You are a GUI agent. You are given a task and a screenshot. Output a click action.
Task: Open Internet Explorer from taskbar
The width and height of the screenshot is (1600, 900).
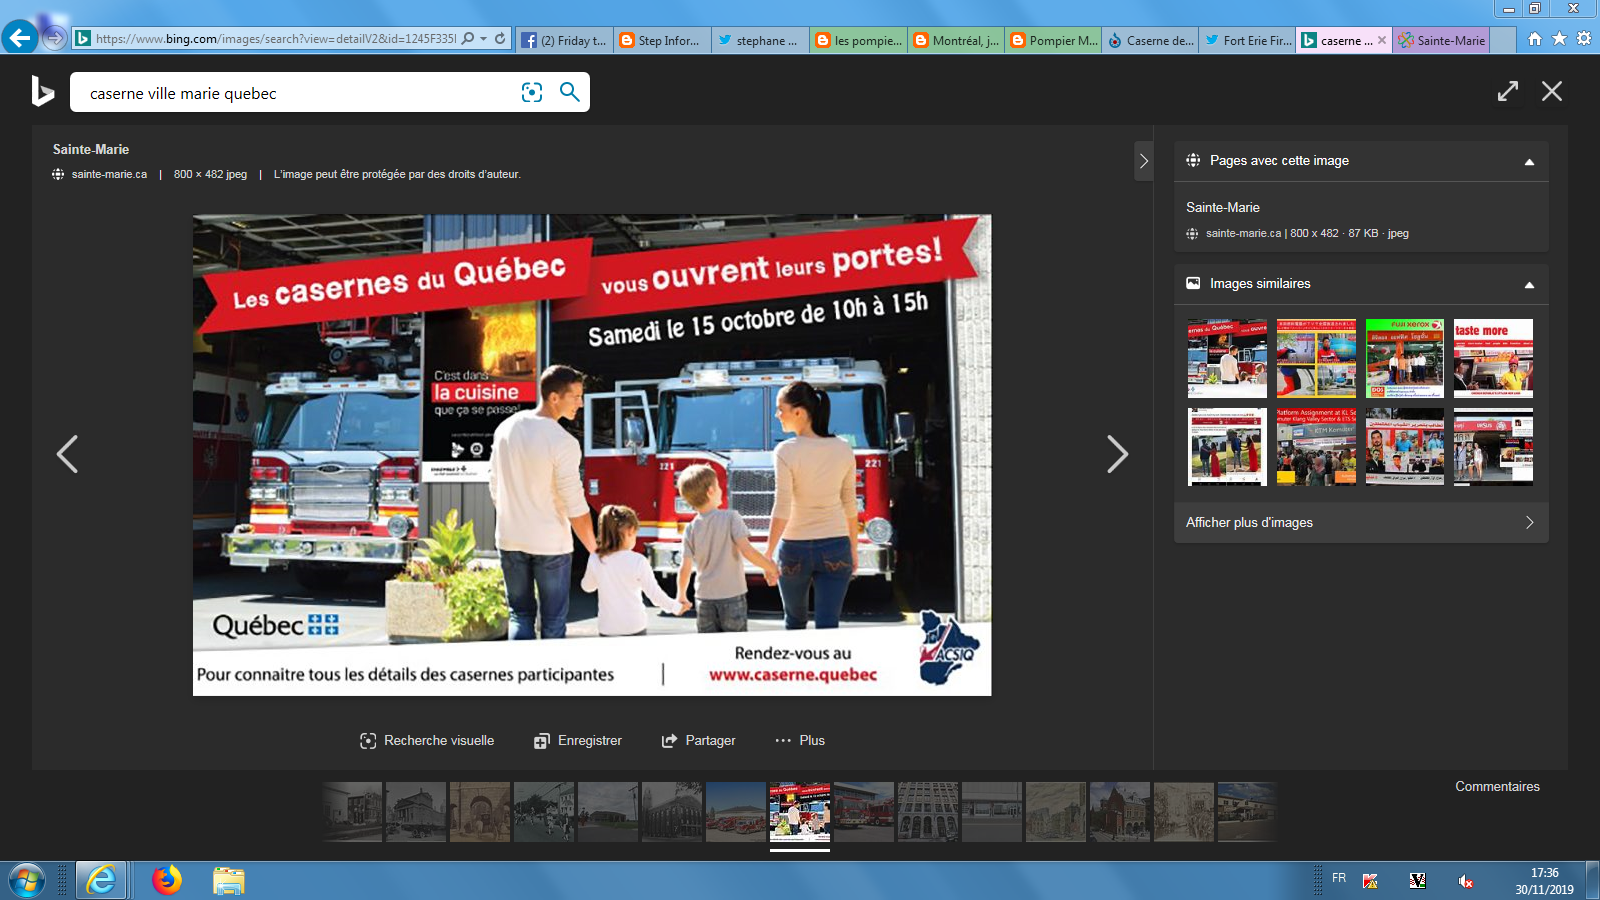point(101,881)
